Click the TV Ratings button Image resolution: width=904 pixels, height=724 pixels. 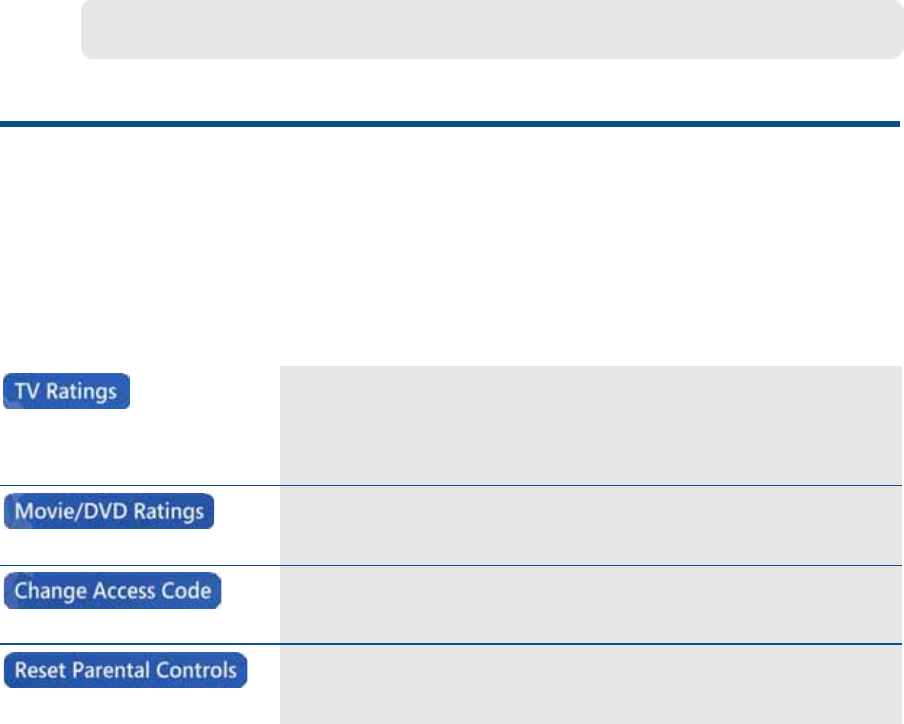point(67,391)
